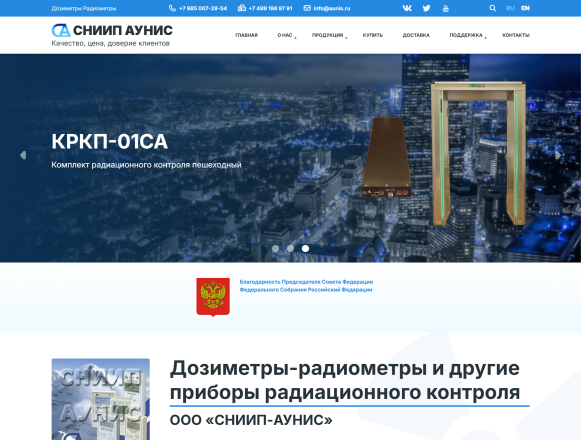
Task: Open the Twitter bird icon
Action: pos(426,8)
